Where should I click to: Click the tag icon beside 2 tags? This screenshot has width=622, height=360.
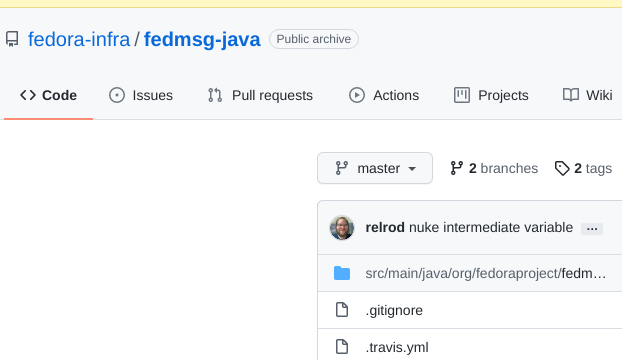(562, 168)
